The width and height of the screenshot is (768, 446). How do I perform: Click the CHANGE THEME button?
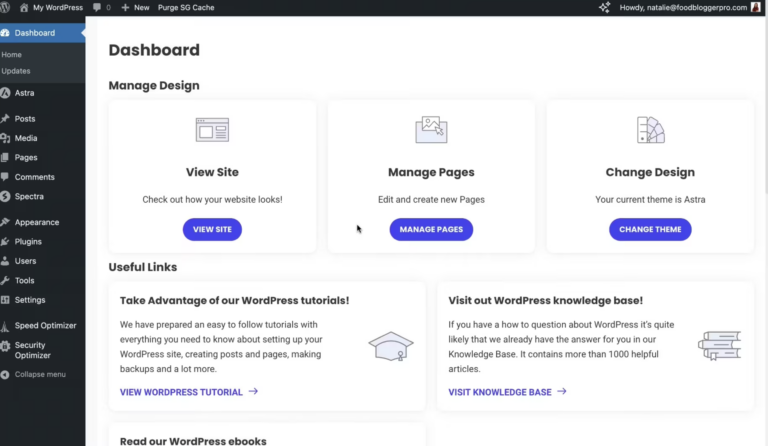click(650, 229)
